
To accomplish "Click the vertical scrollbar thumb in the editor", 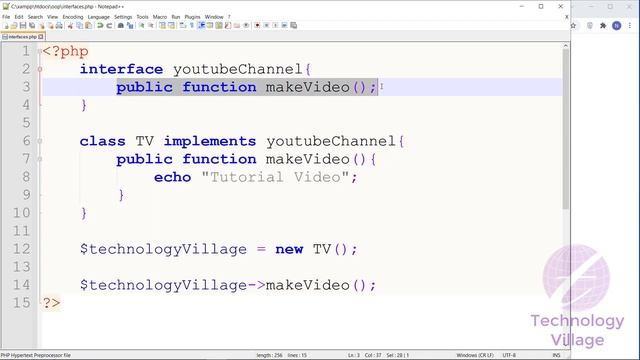I will pos(565,130).
